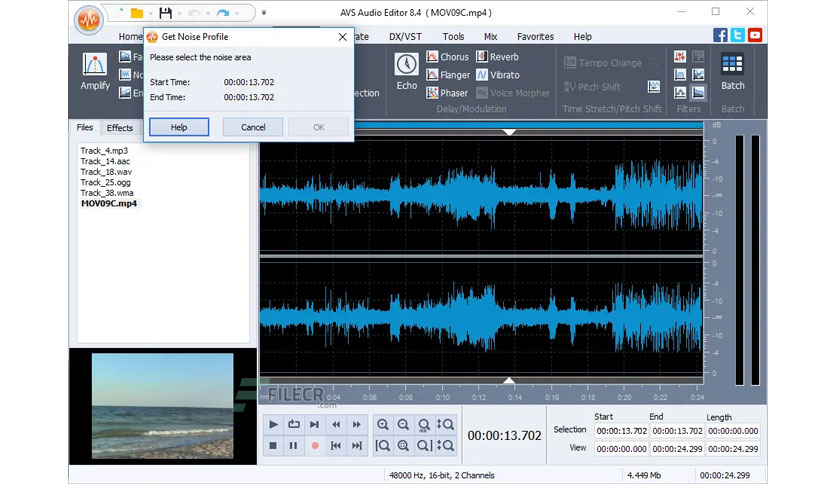Click the Selection End time field
Screen dimensions: 836x484
tap(677, 431)
